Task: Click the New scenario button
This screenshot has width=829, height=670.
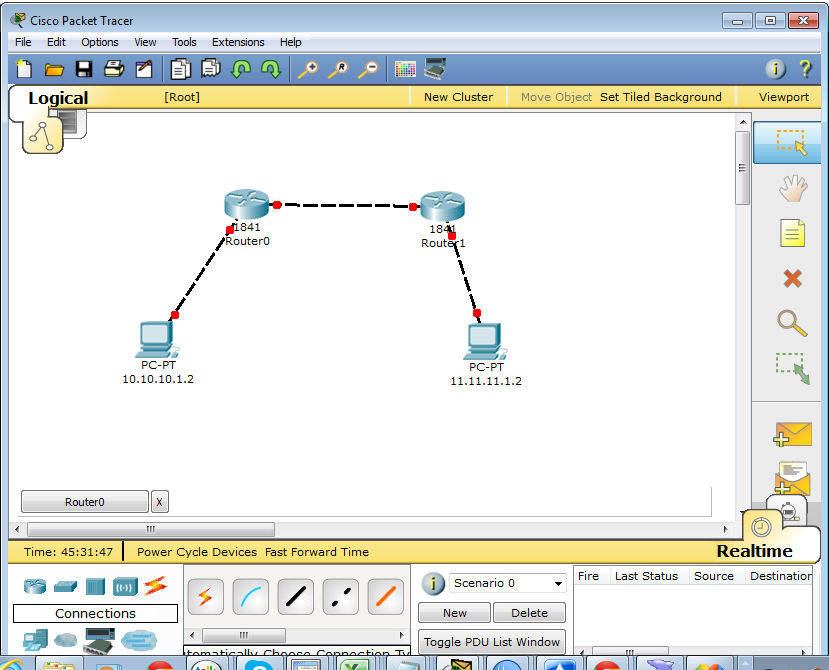Action: click(x=455, y=612)
